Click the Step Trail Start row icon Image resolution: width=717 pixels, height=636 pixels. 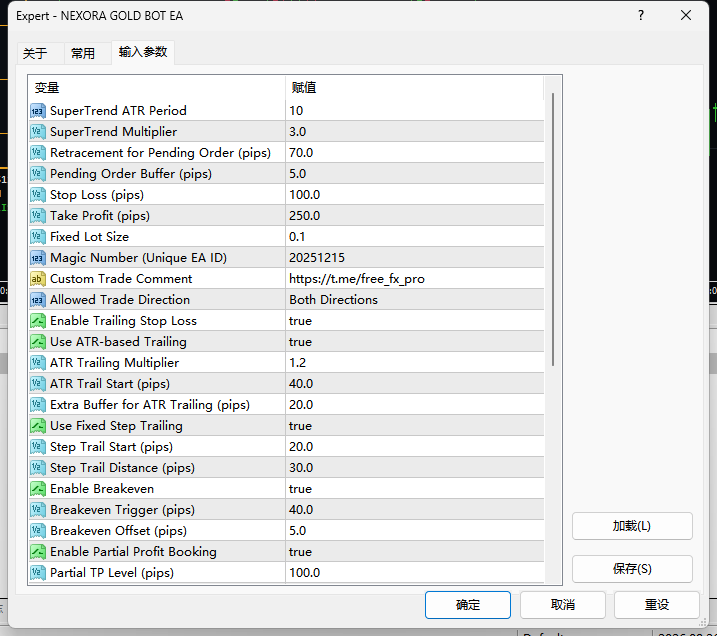tap(38, 447)
